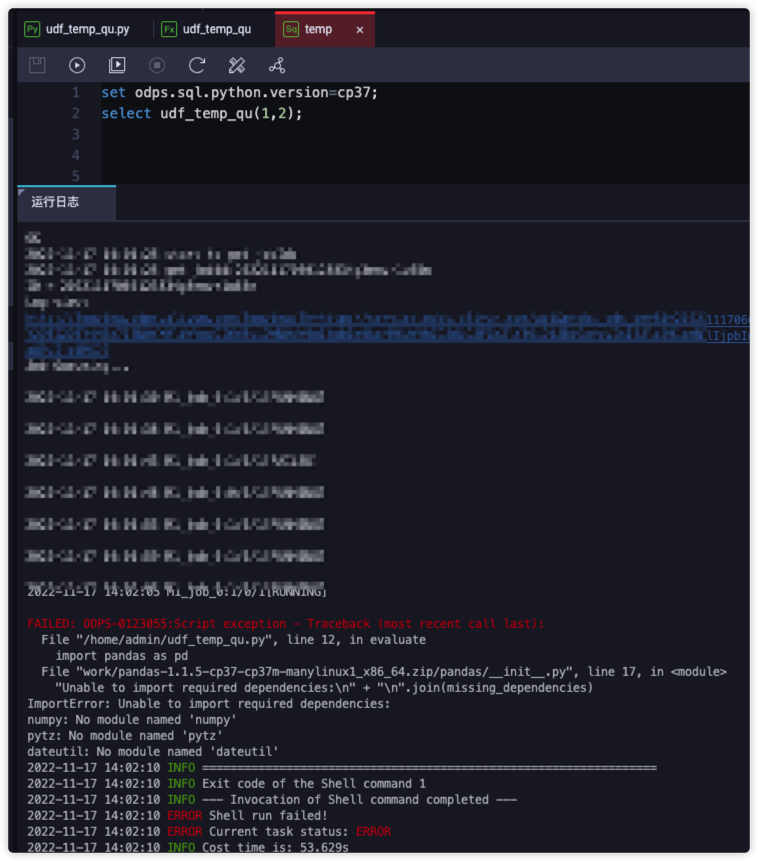Viewport: 758px width, 861px height.
Task: Click the ImportError message line
Action: (209, 703)
